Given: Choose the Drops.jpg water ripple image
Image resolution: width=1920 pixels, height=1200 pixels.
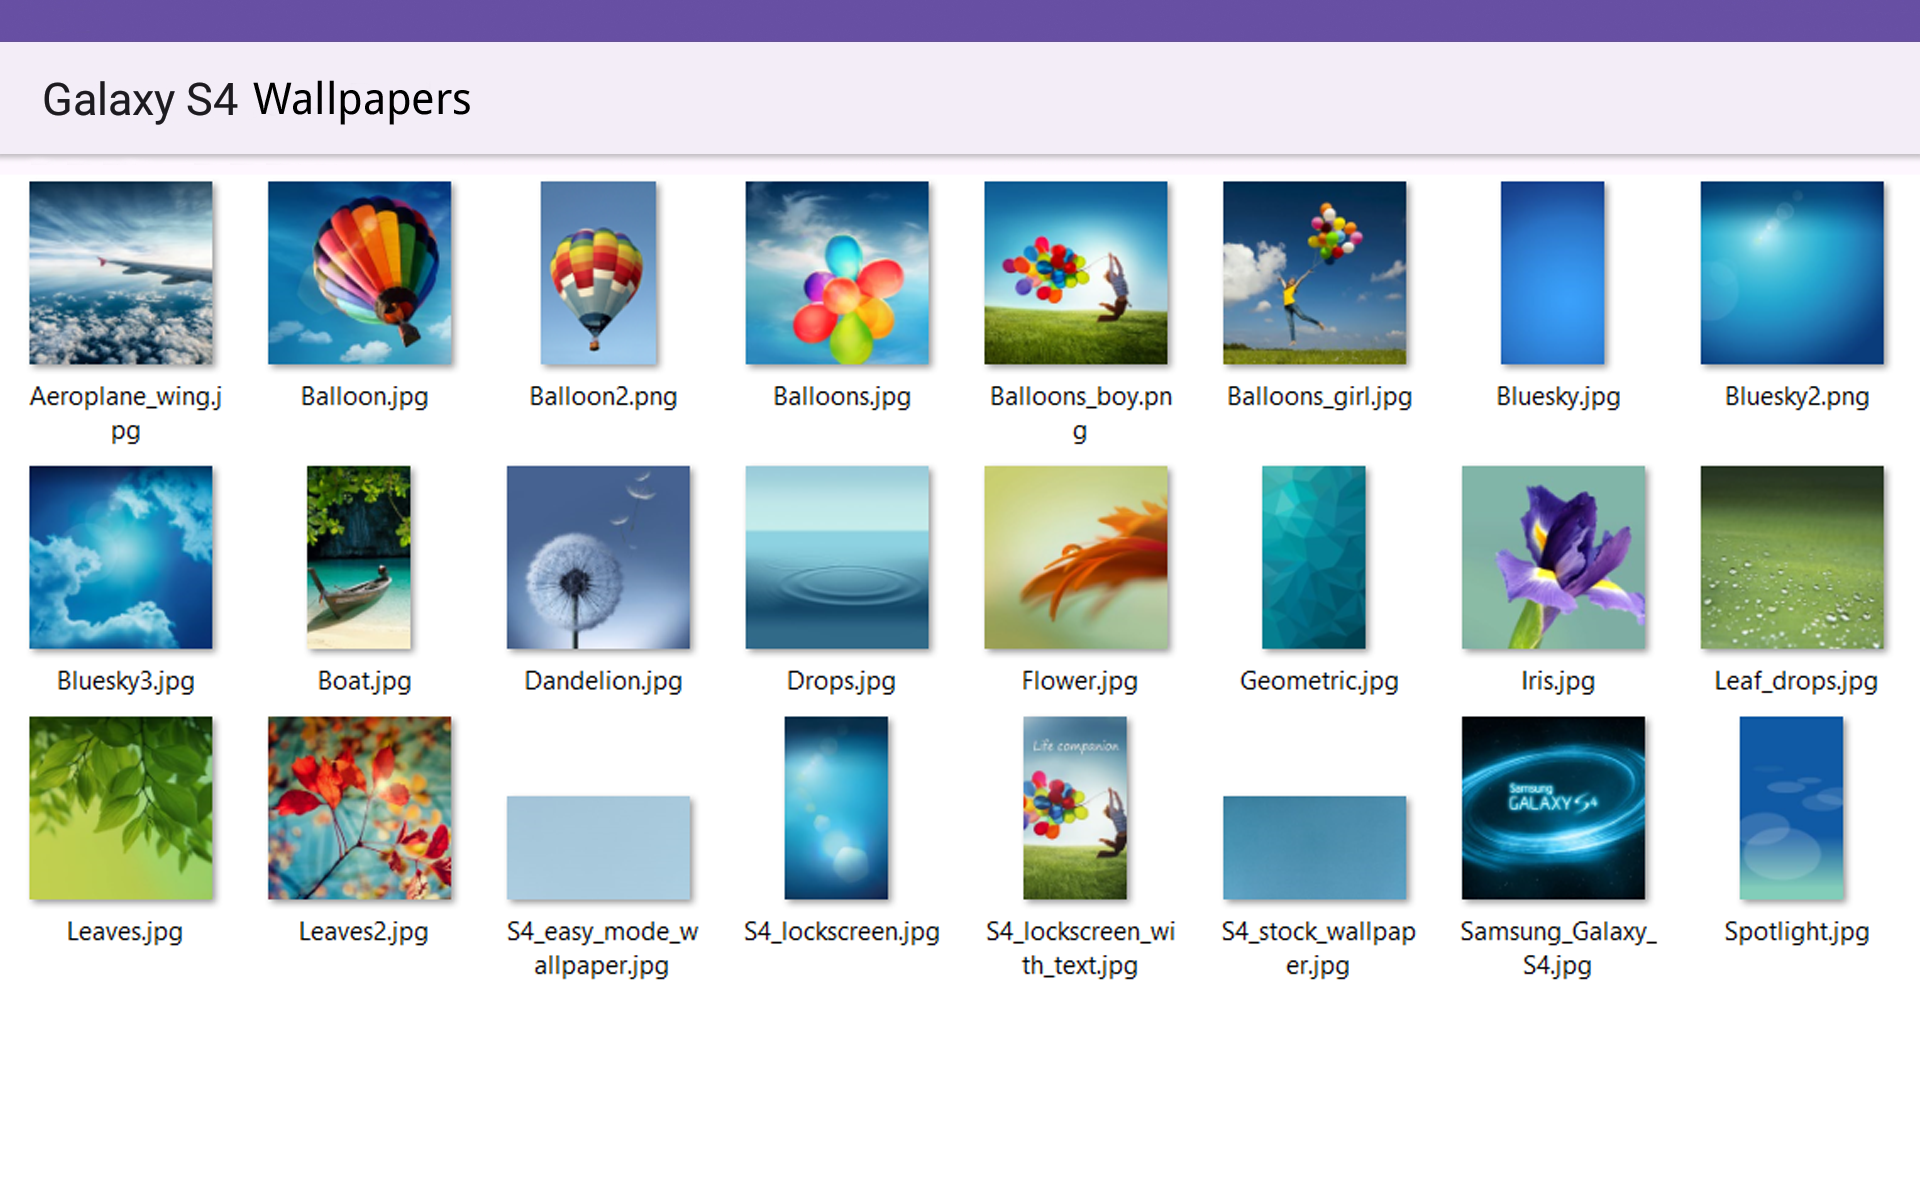Looking at the screenshot, I should [837, 557].
